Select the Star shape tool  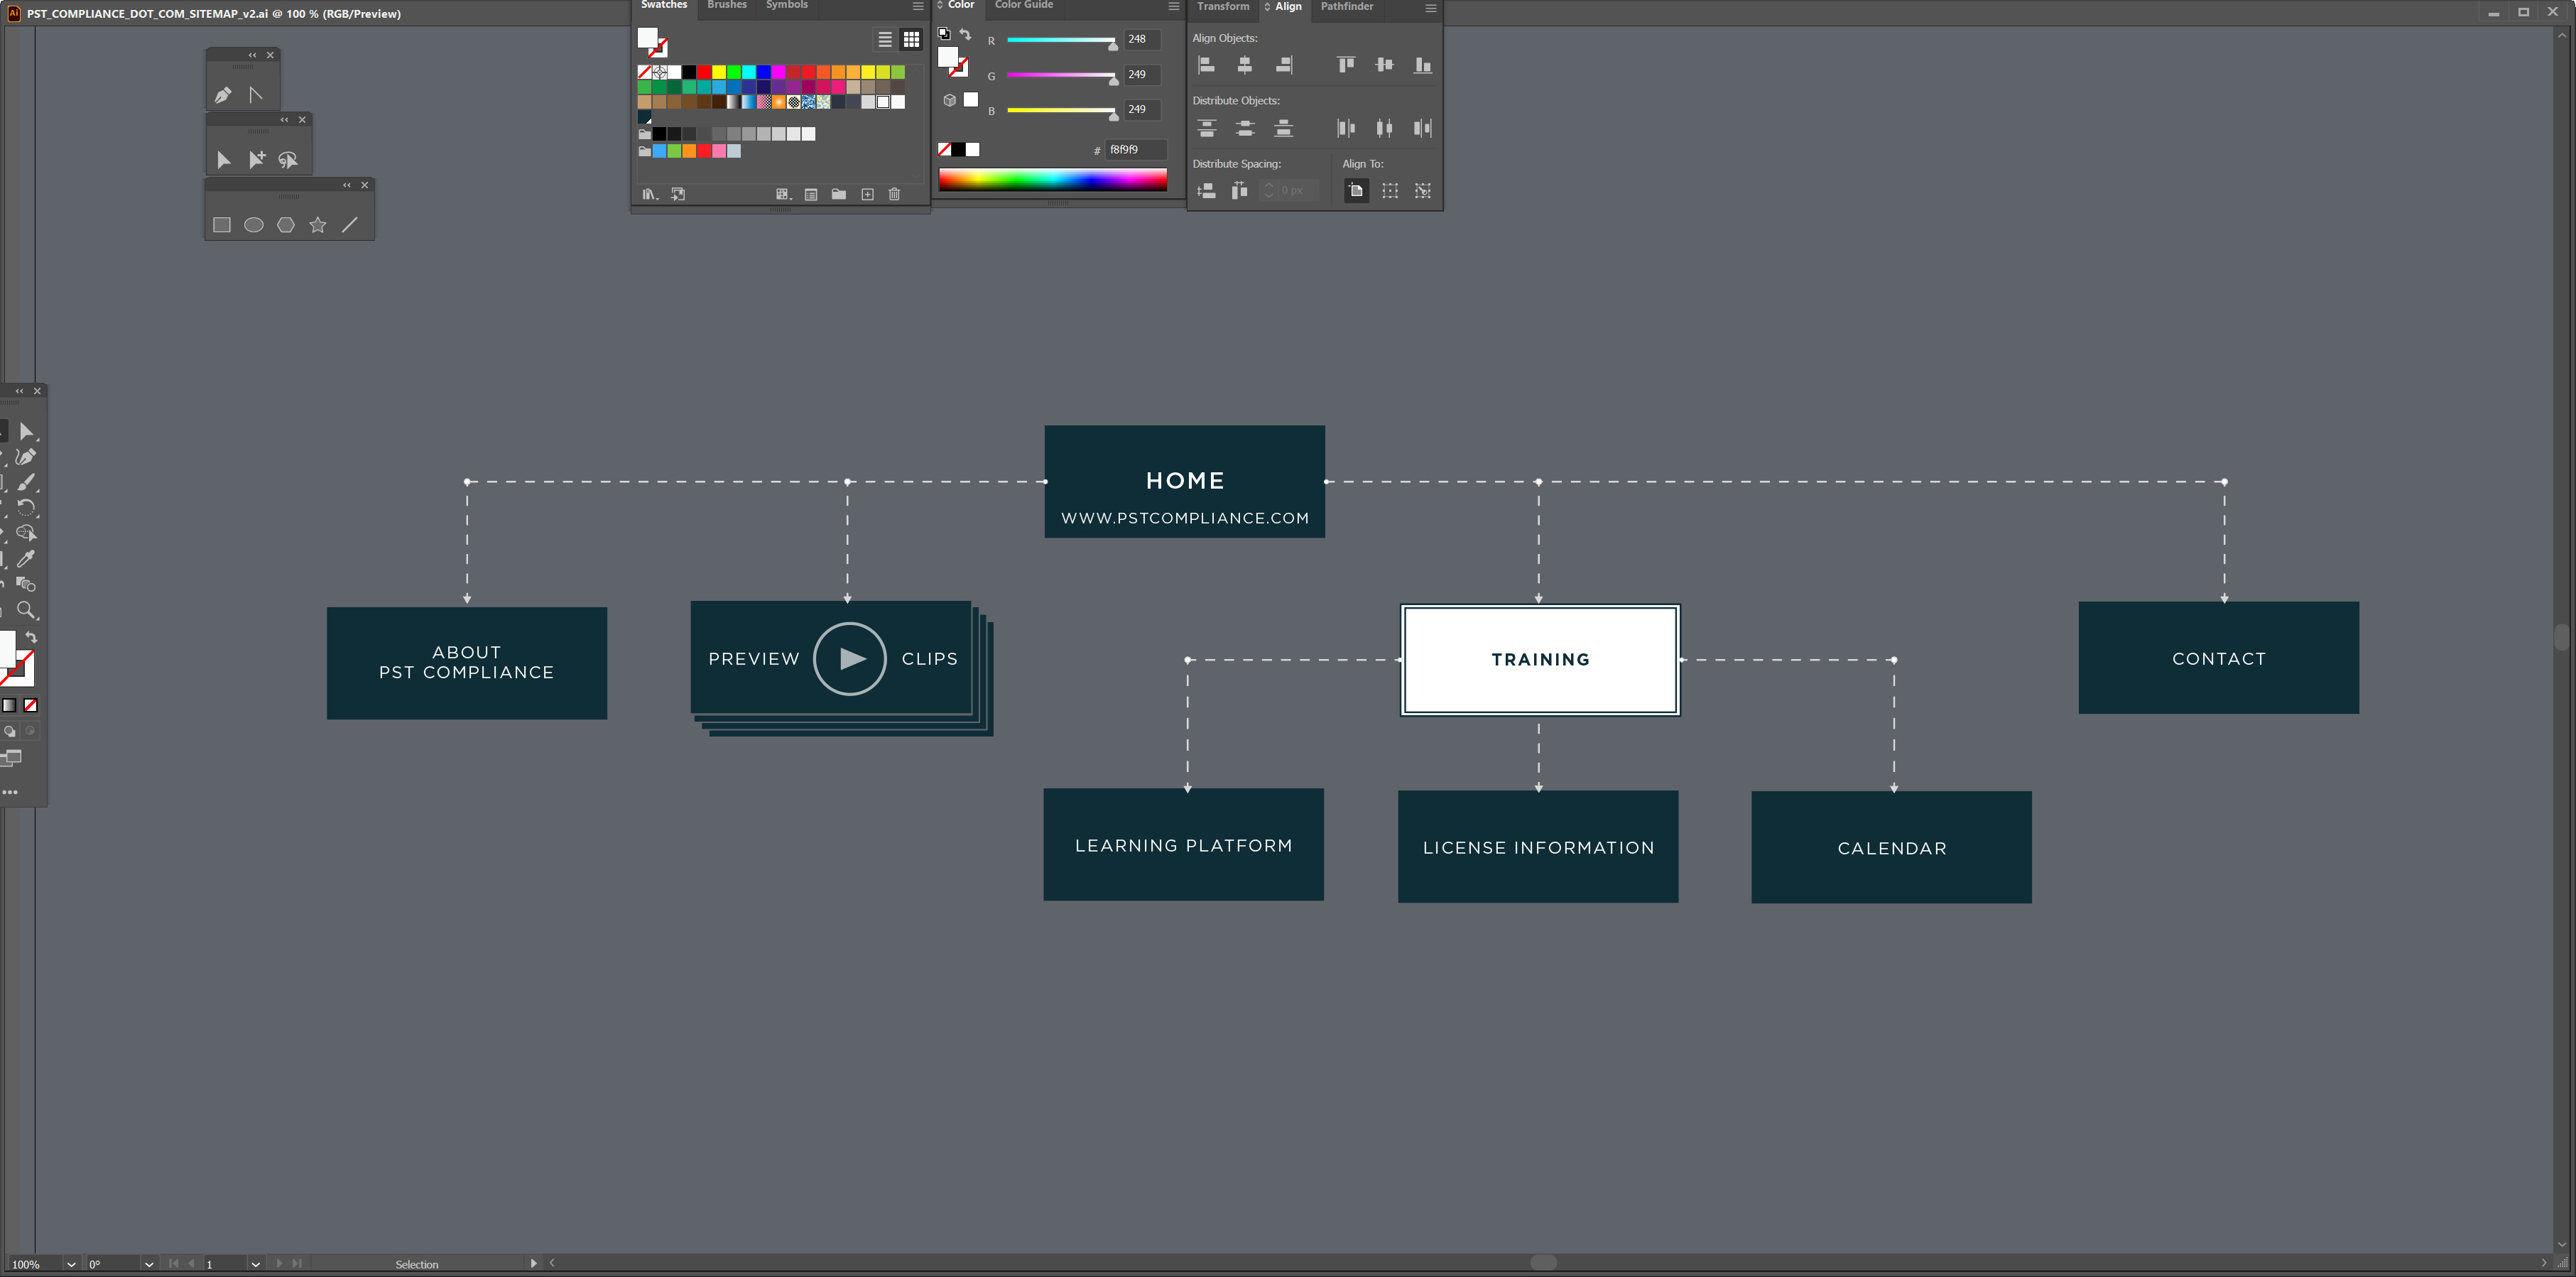tap(318, 225)
